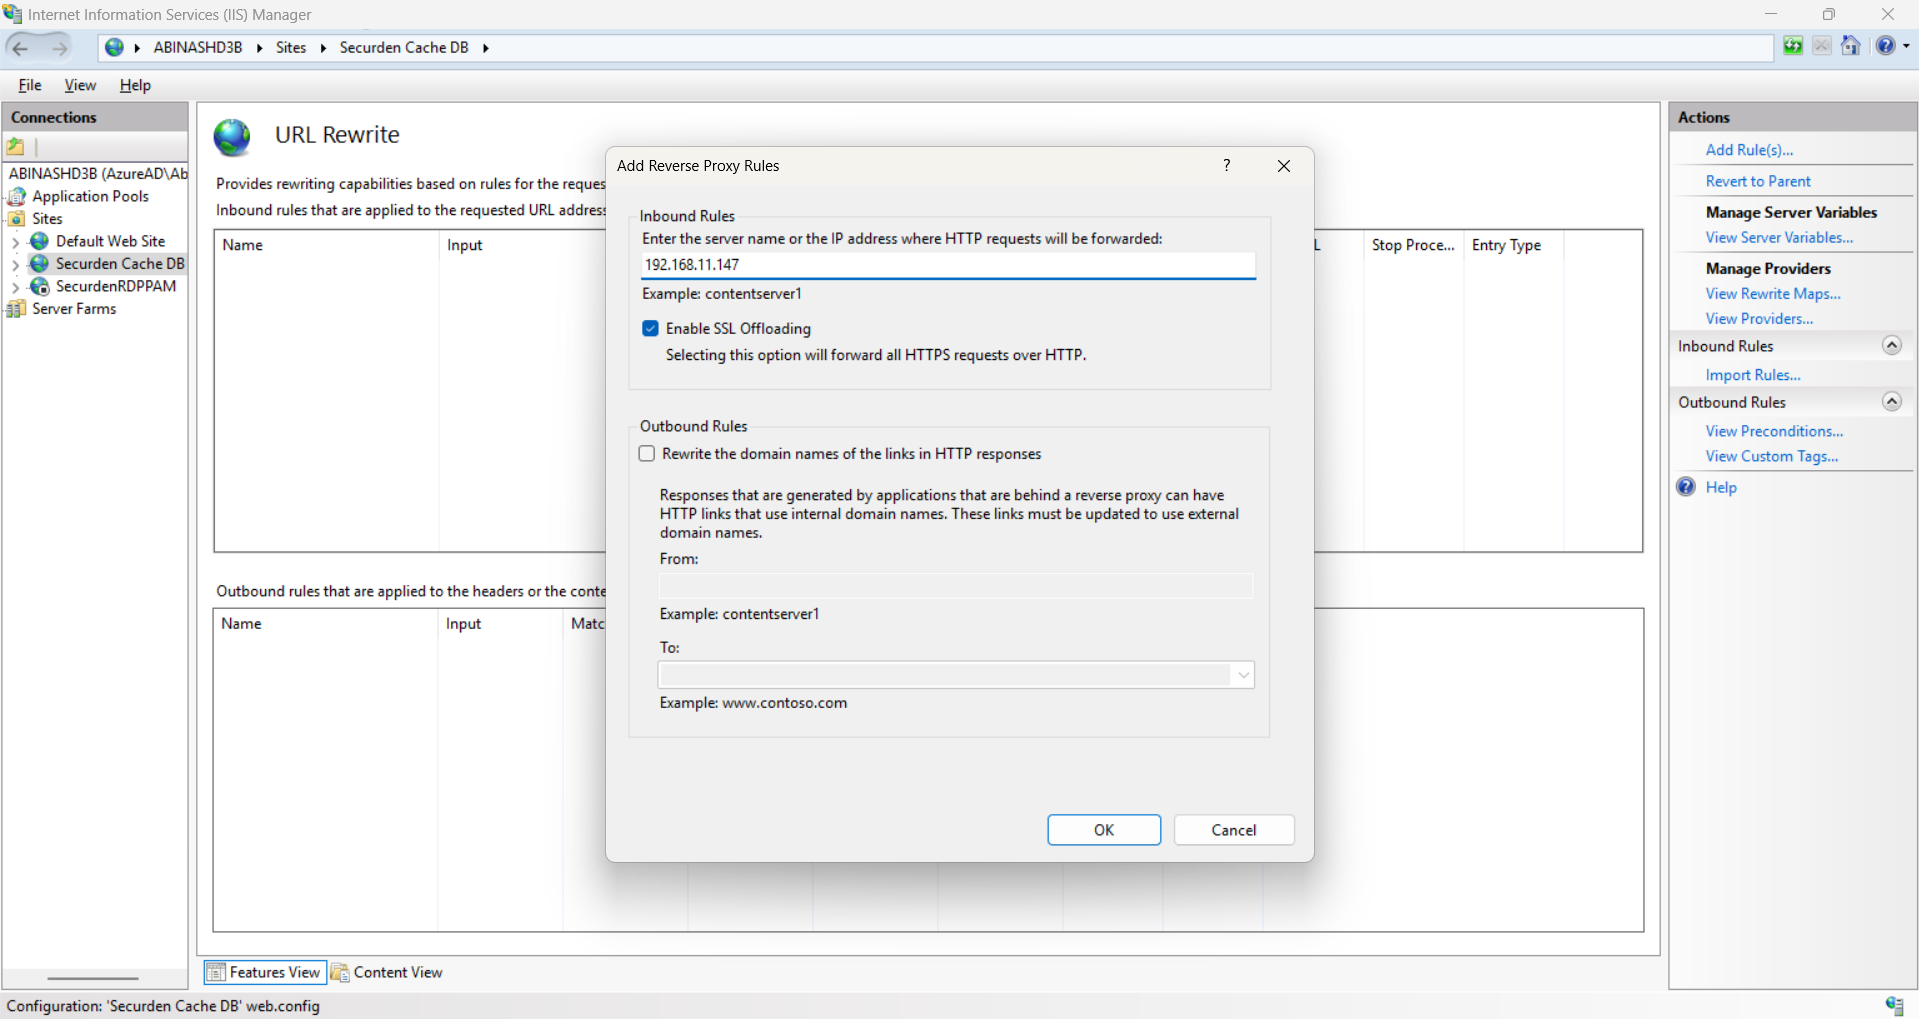The width and height of the screenshot is (1919, 1019).
Task: Open View Rewrite Maps... link
Action: click(1773, 294)
